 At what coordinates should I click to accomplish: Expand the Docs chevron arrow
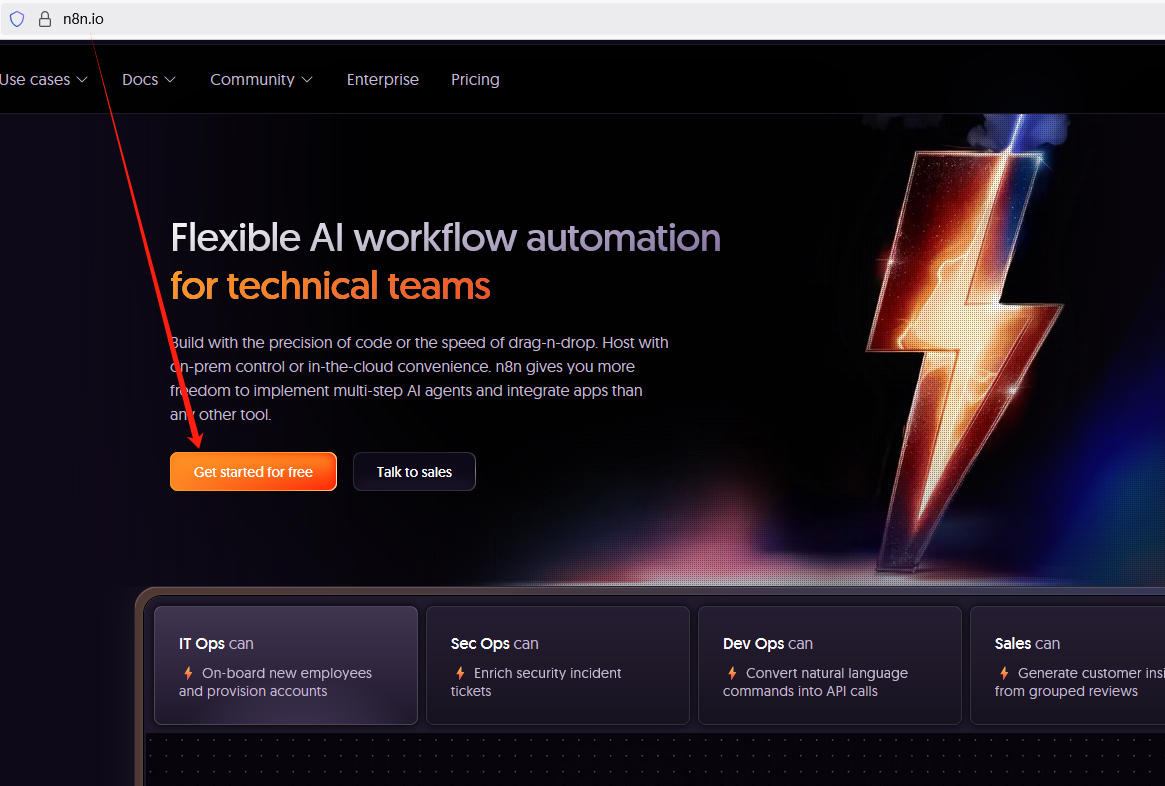click(x=170, y=79)
